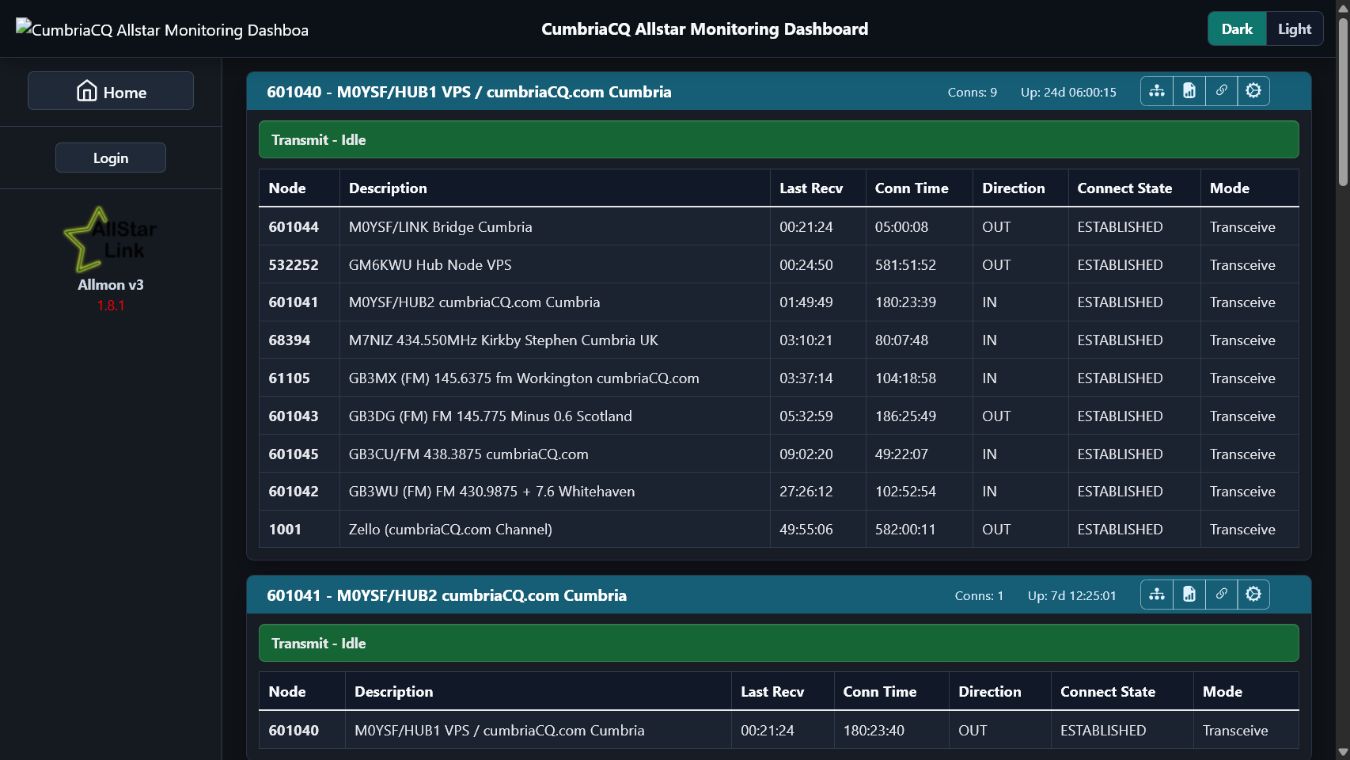Open the settings gear icon for node 601040
Image resolution: width=1350 pixels, height=760 pixels.
(1253, 91)
